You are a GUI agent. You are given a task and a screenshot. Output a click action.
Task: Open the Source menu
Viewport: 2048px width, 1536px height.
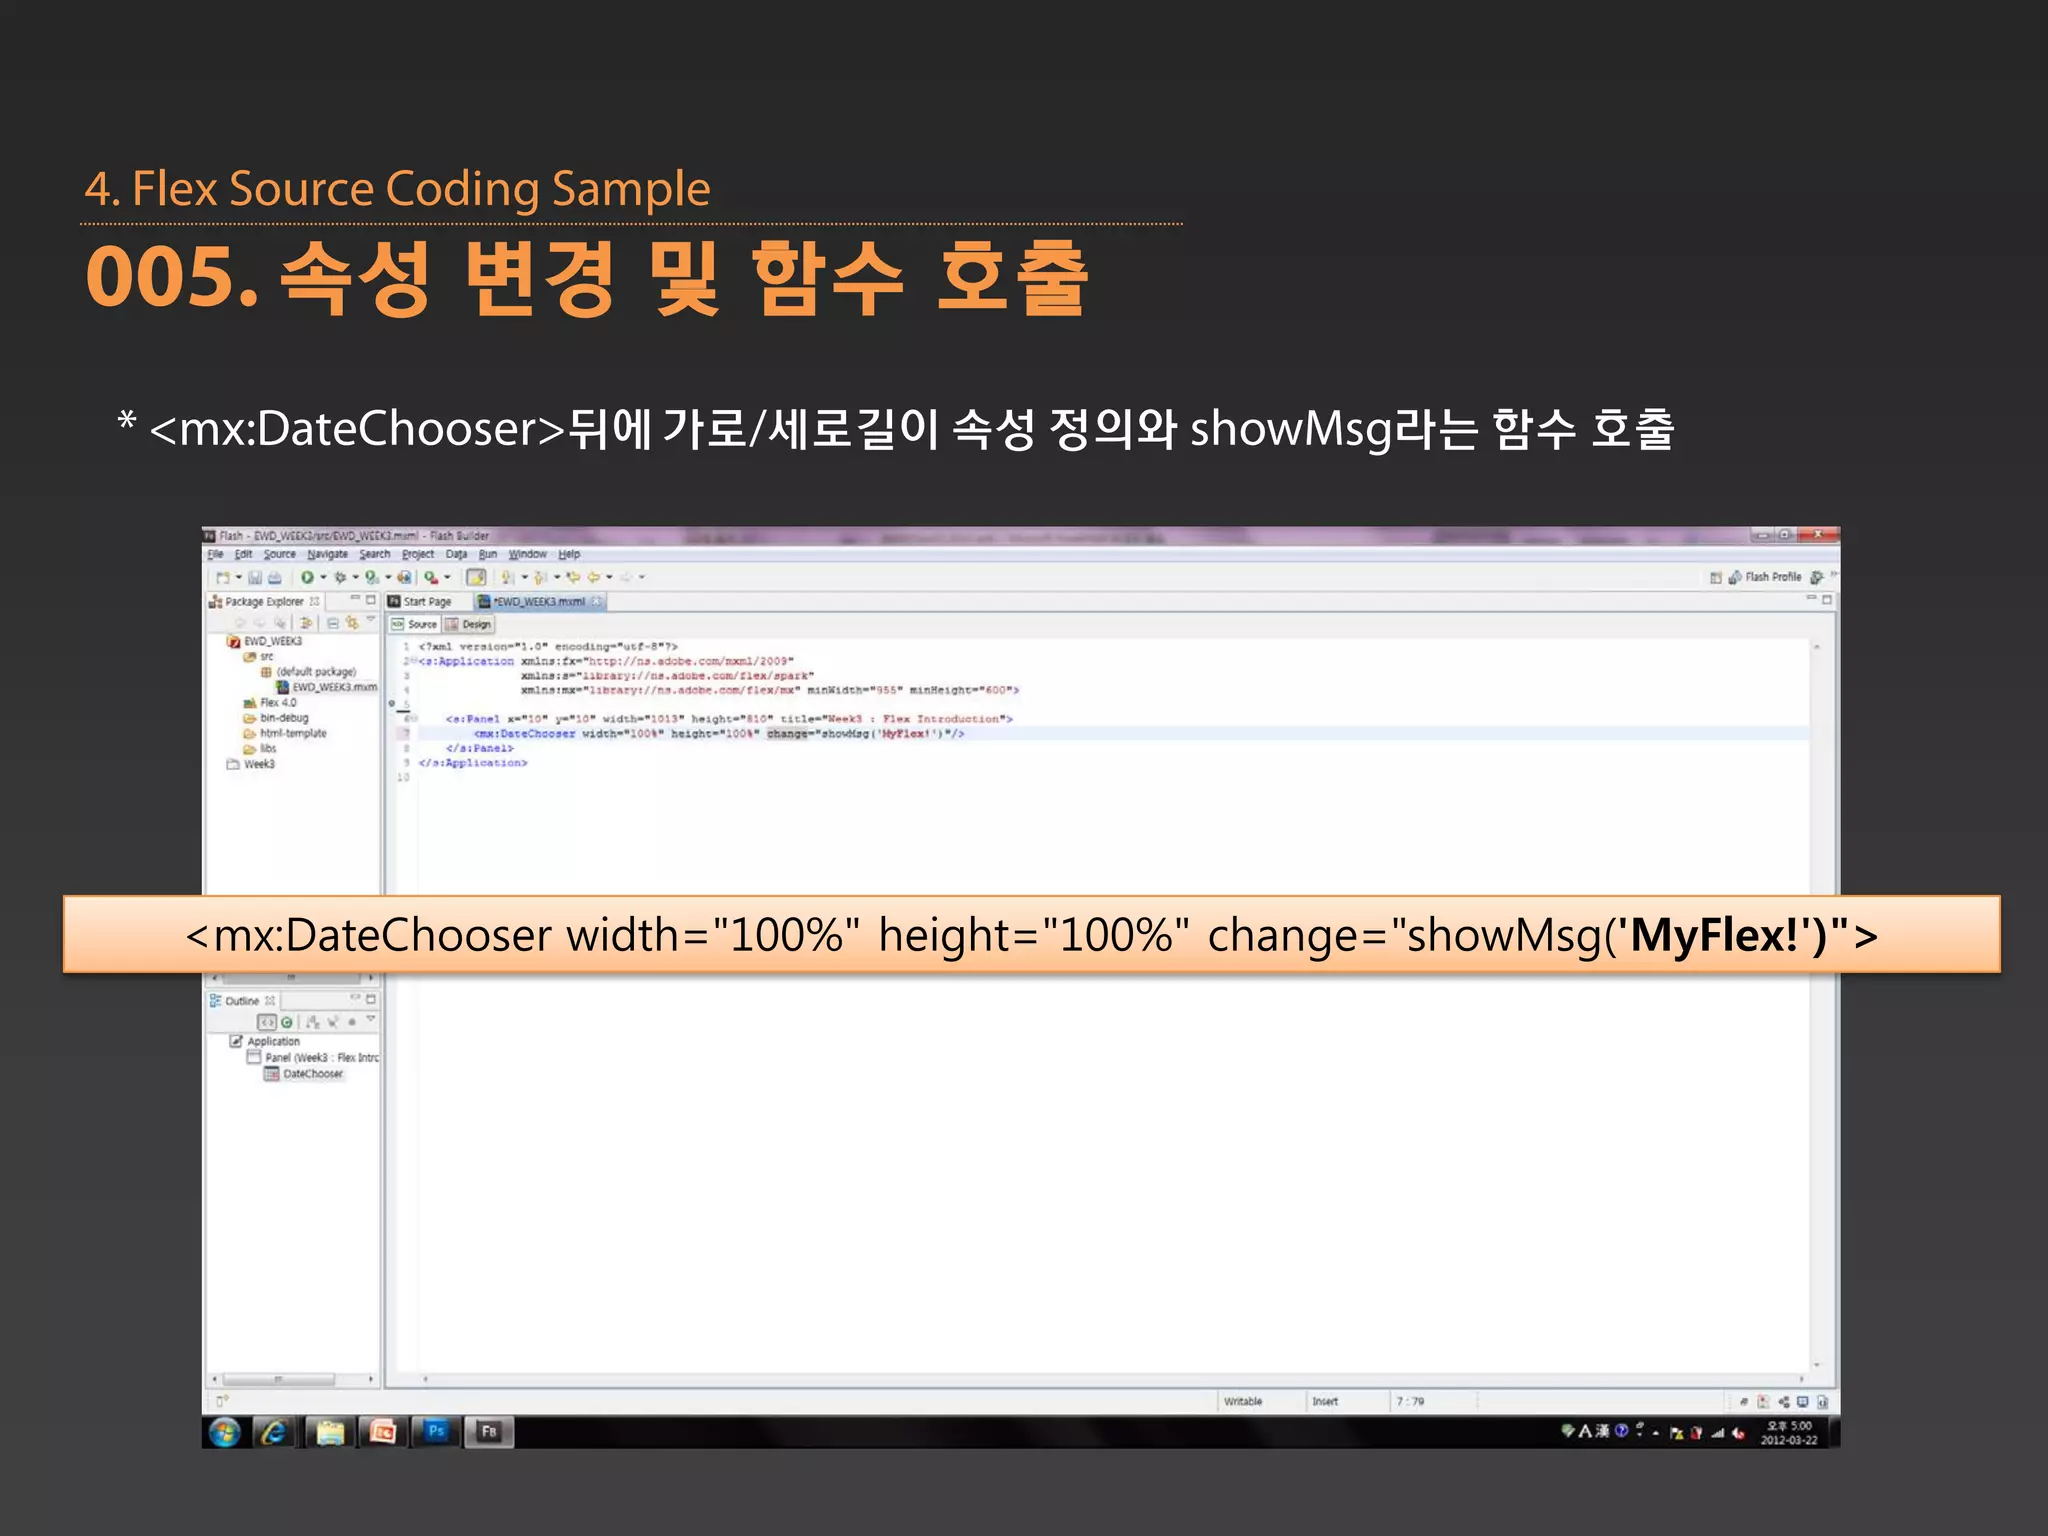[279, 554]
